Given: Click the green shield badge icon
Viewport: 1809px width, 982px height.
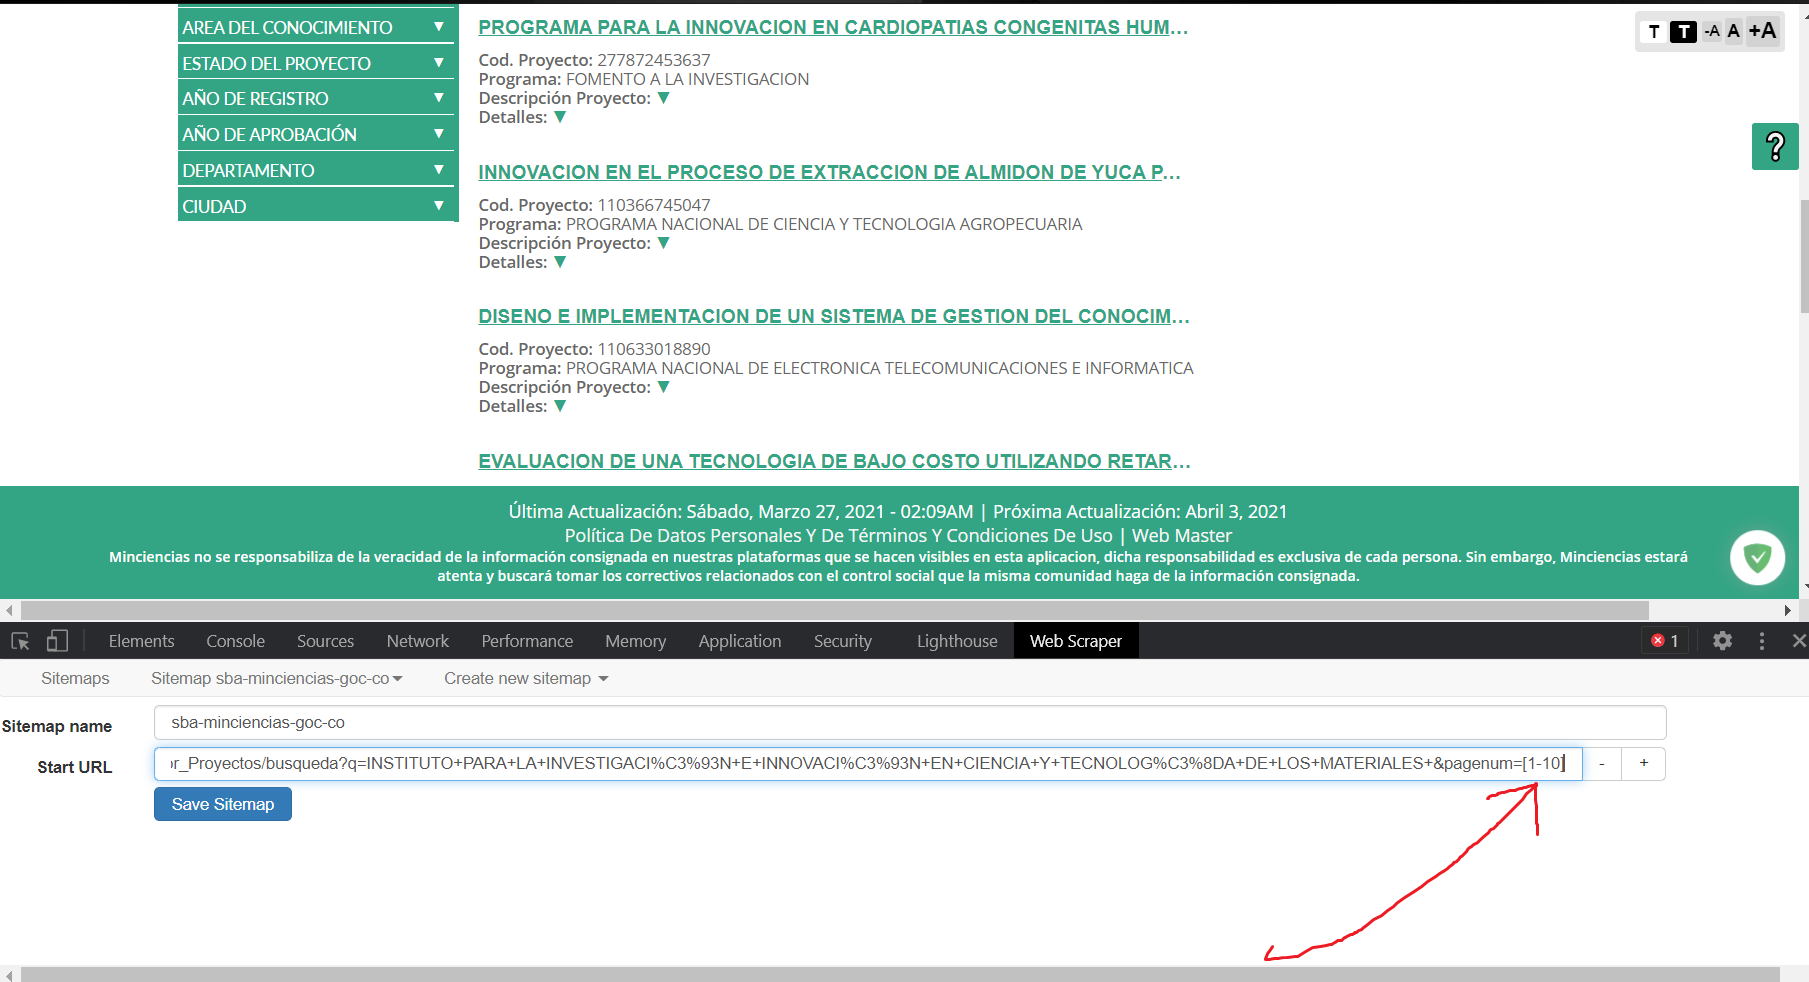Looking at the screenshot, I should (1757, 557).
